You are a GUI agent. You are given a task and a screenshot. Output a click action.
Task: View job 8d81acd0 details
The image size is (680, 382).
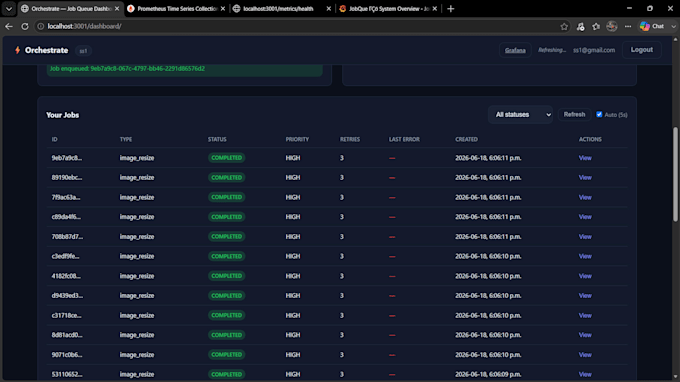[x=585, y=335]
